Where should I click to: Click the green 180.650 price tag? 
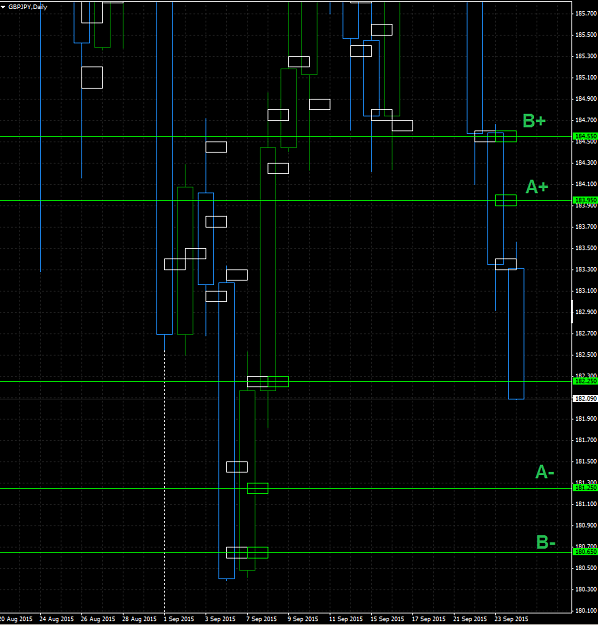pyautogui.click(x=585, y=552)
